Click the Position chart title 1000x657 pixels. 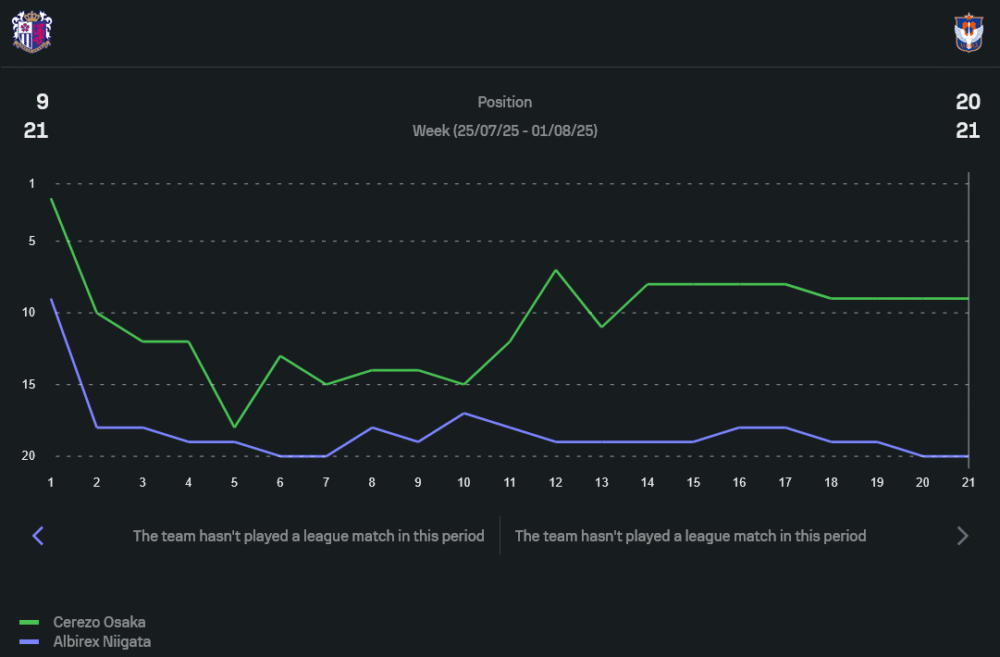click(505, 102)
